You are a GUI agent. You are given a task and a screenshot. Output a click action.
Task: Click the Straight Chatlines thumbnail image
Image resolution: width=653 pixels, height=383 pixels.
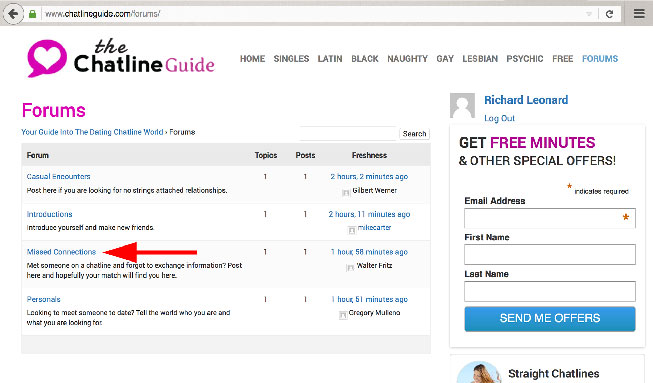(x=479, y=373)
